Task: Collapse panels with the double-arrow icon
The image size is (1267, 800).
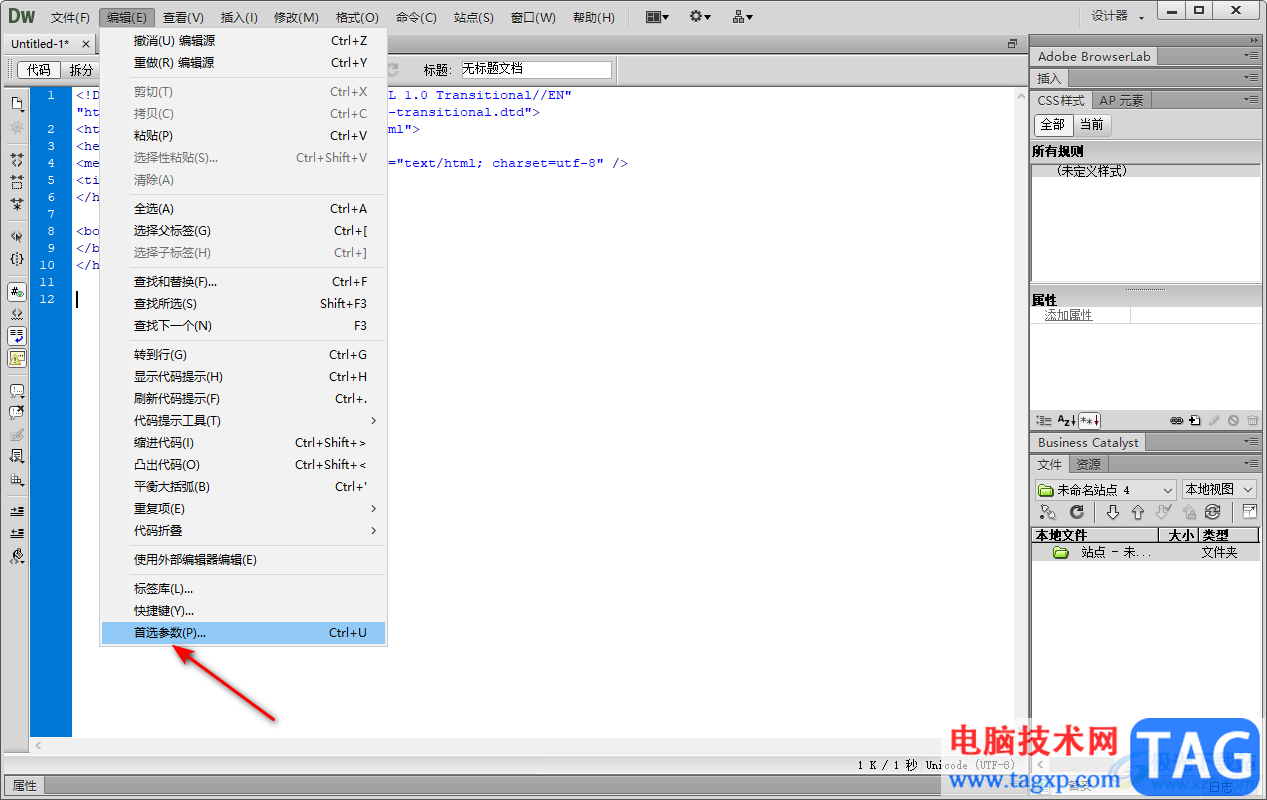Action: coord(1254,40)
